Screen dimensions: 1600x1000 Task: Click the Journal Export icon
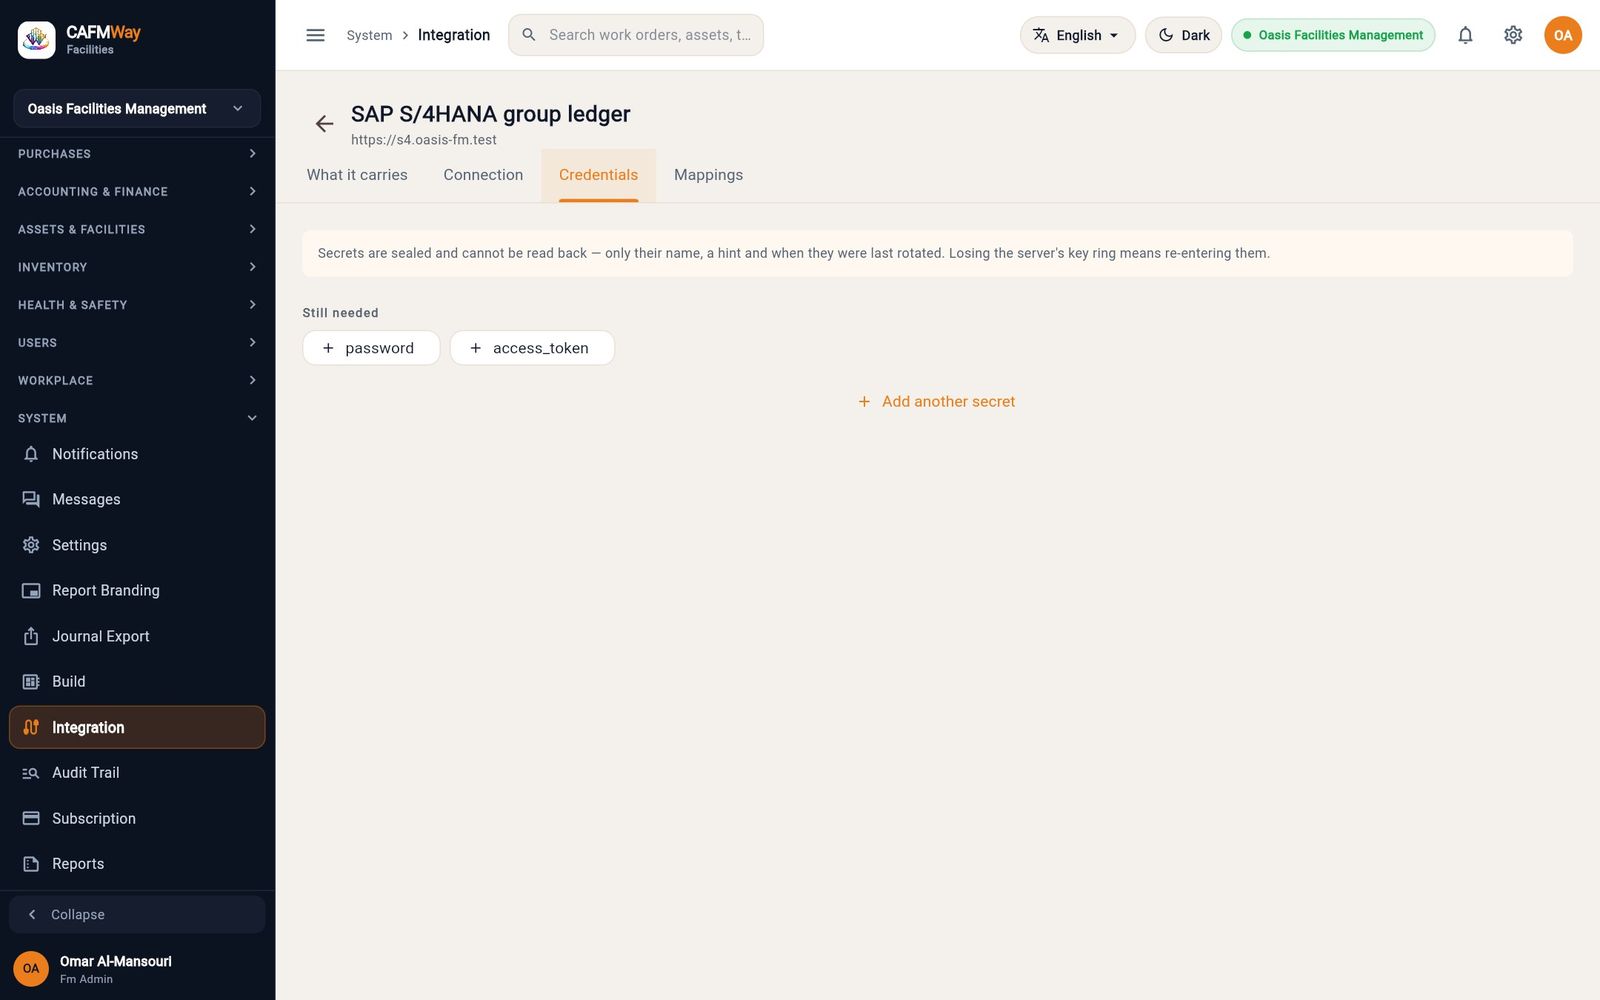coord(31,636)
